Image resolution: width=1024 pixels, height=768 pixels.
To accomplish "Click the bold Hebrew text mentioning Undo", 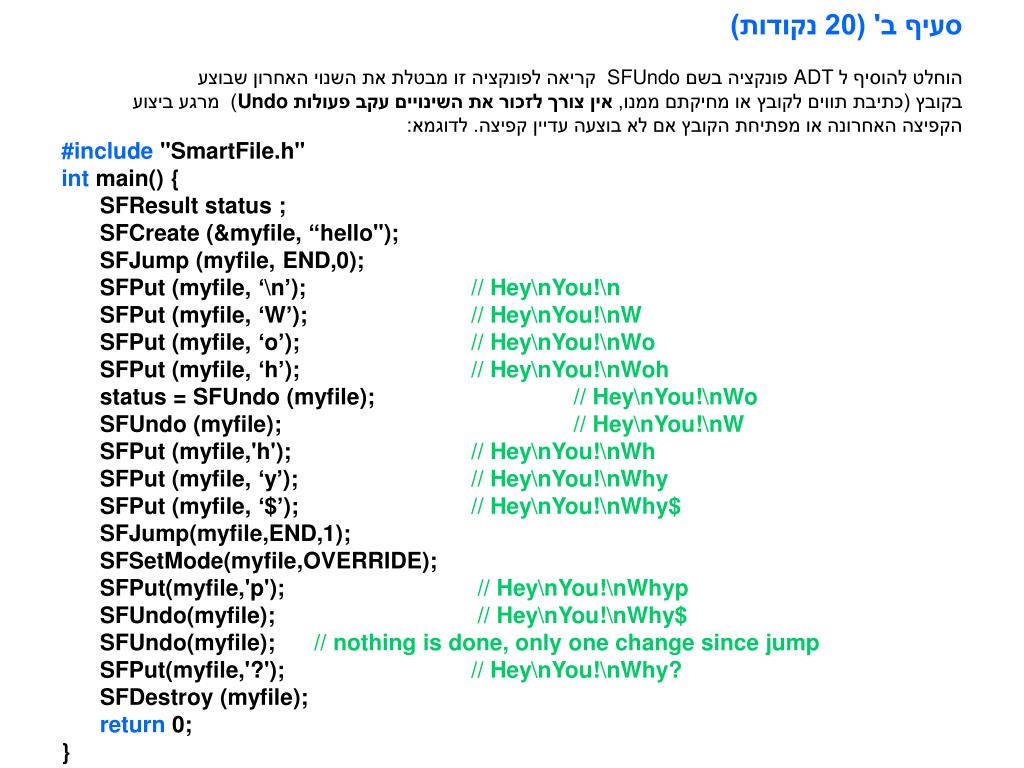I will pyautogui.click(x=426, y=103).
